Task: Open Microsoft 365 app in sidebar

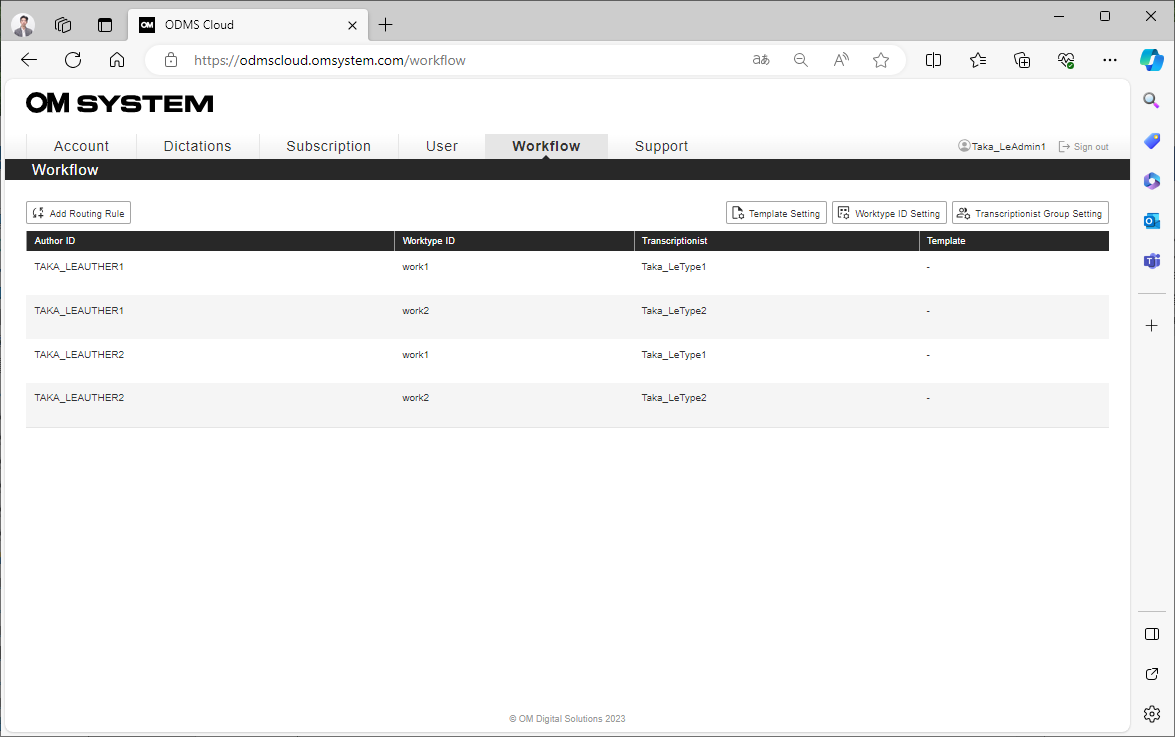Action: [1151, 180]
